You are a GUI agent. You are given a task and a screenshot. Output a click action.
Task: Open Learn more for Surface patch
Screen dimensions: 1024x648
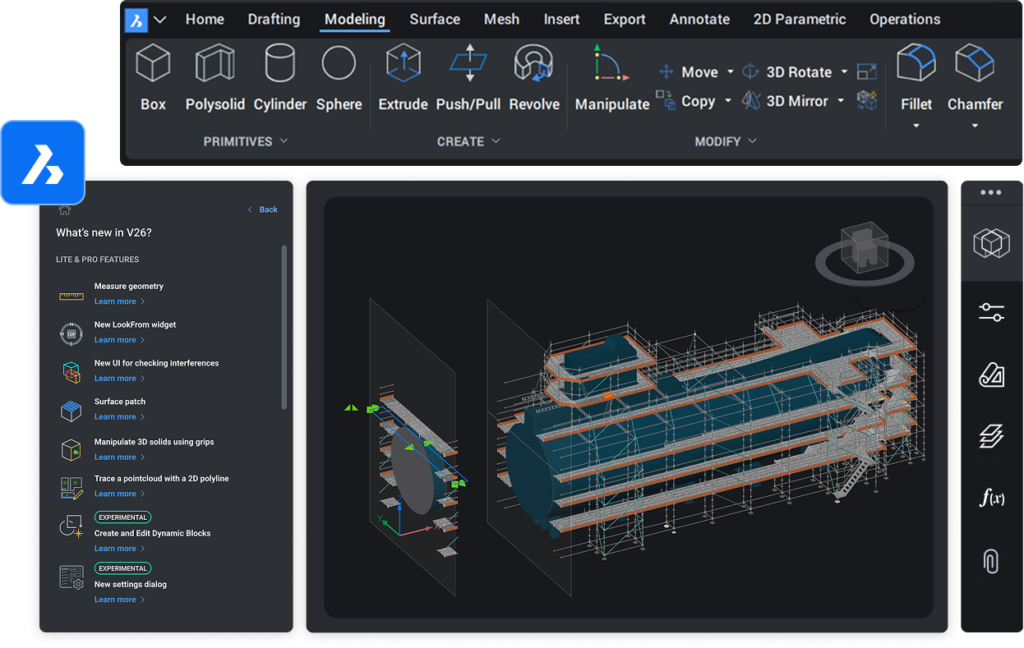[115, 417]
